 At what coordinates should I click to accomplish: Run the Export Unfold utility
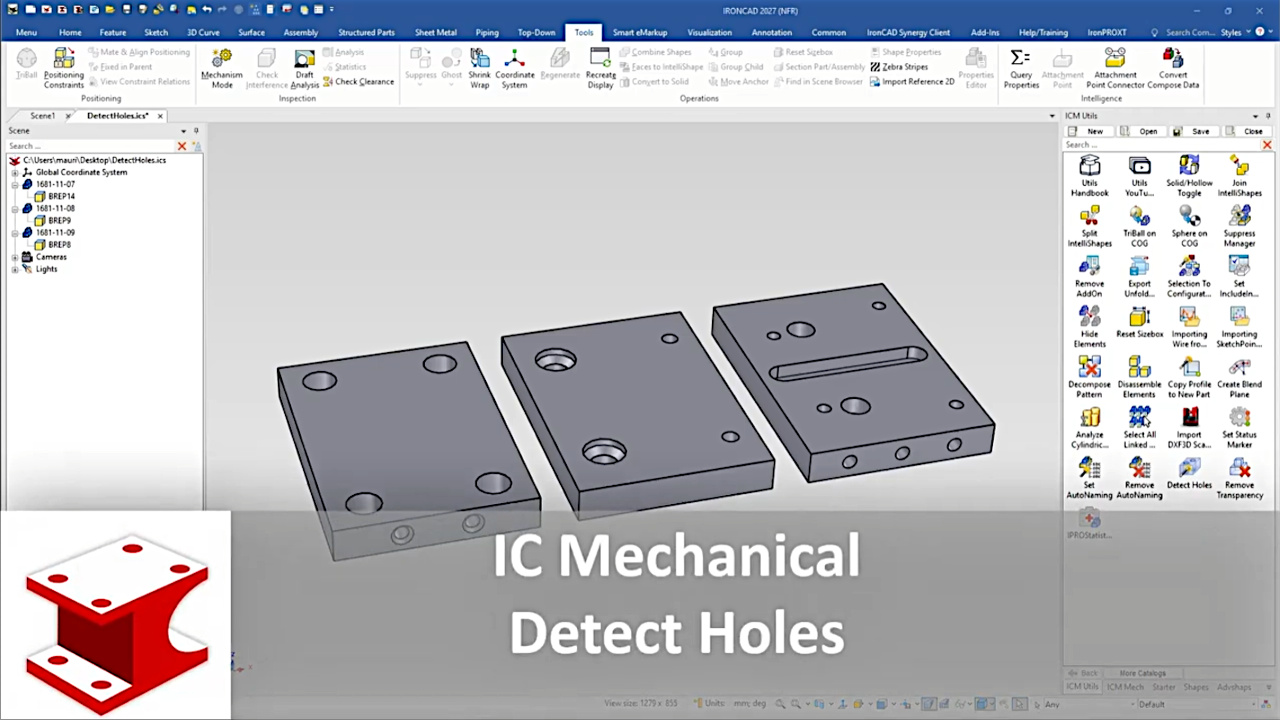point(1139,277)
